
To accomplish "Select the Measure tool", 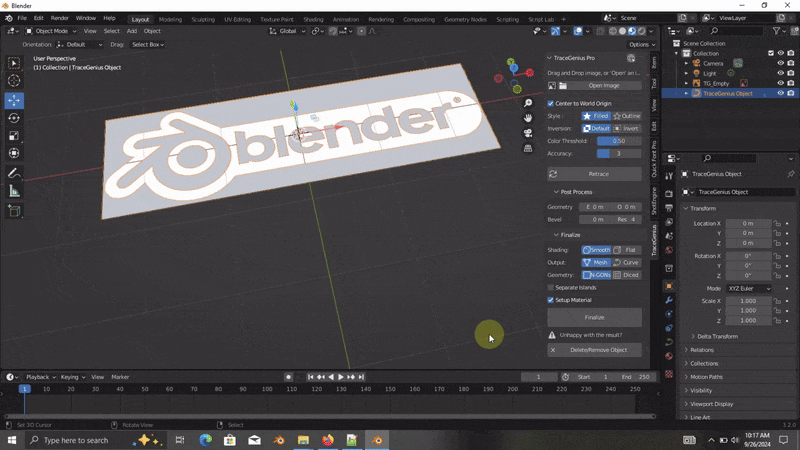I will [14, 191].
